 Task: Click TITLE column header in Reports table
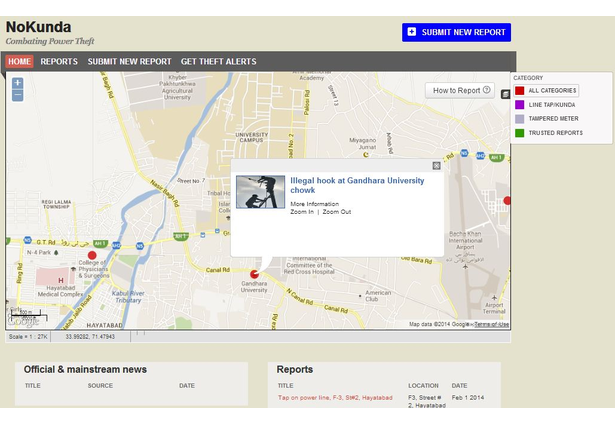pyautogui.click(x=285, y=386)
